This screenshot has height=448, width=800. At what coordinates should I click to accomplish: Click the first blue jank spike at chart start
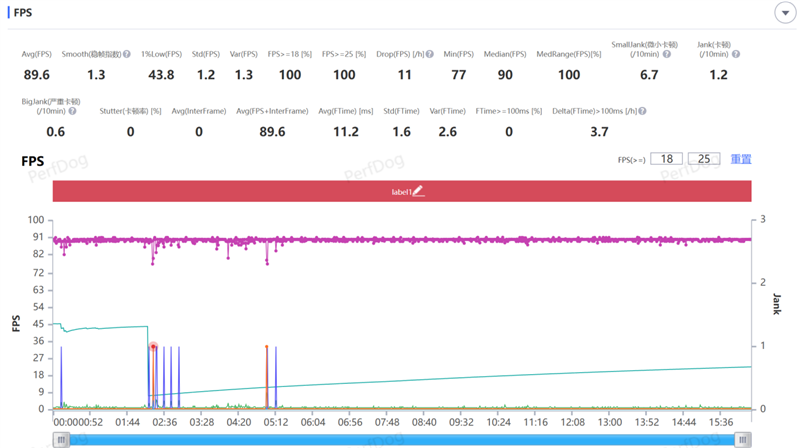pos(61,375)
